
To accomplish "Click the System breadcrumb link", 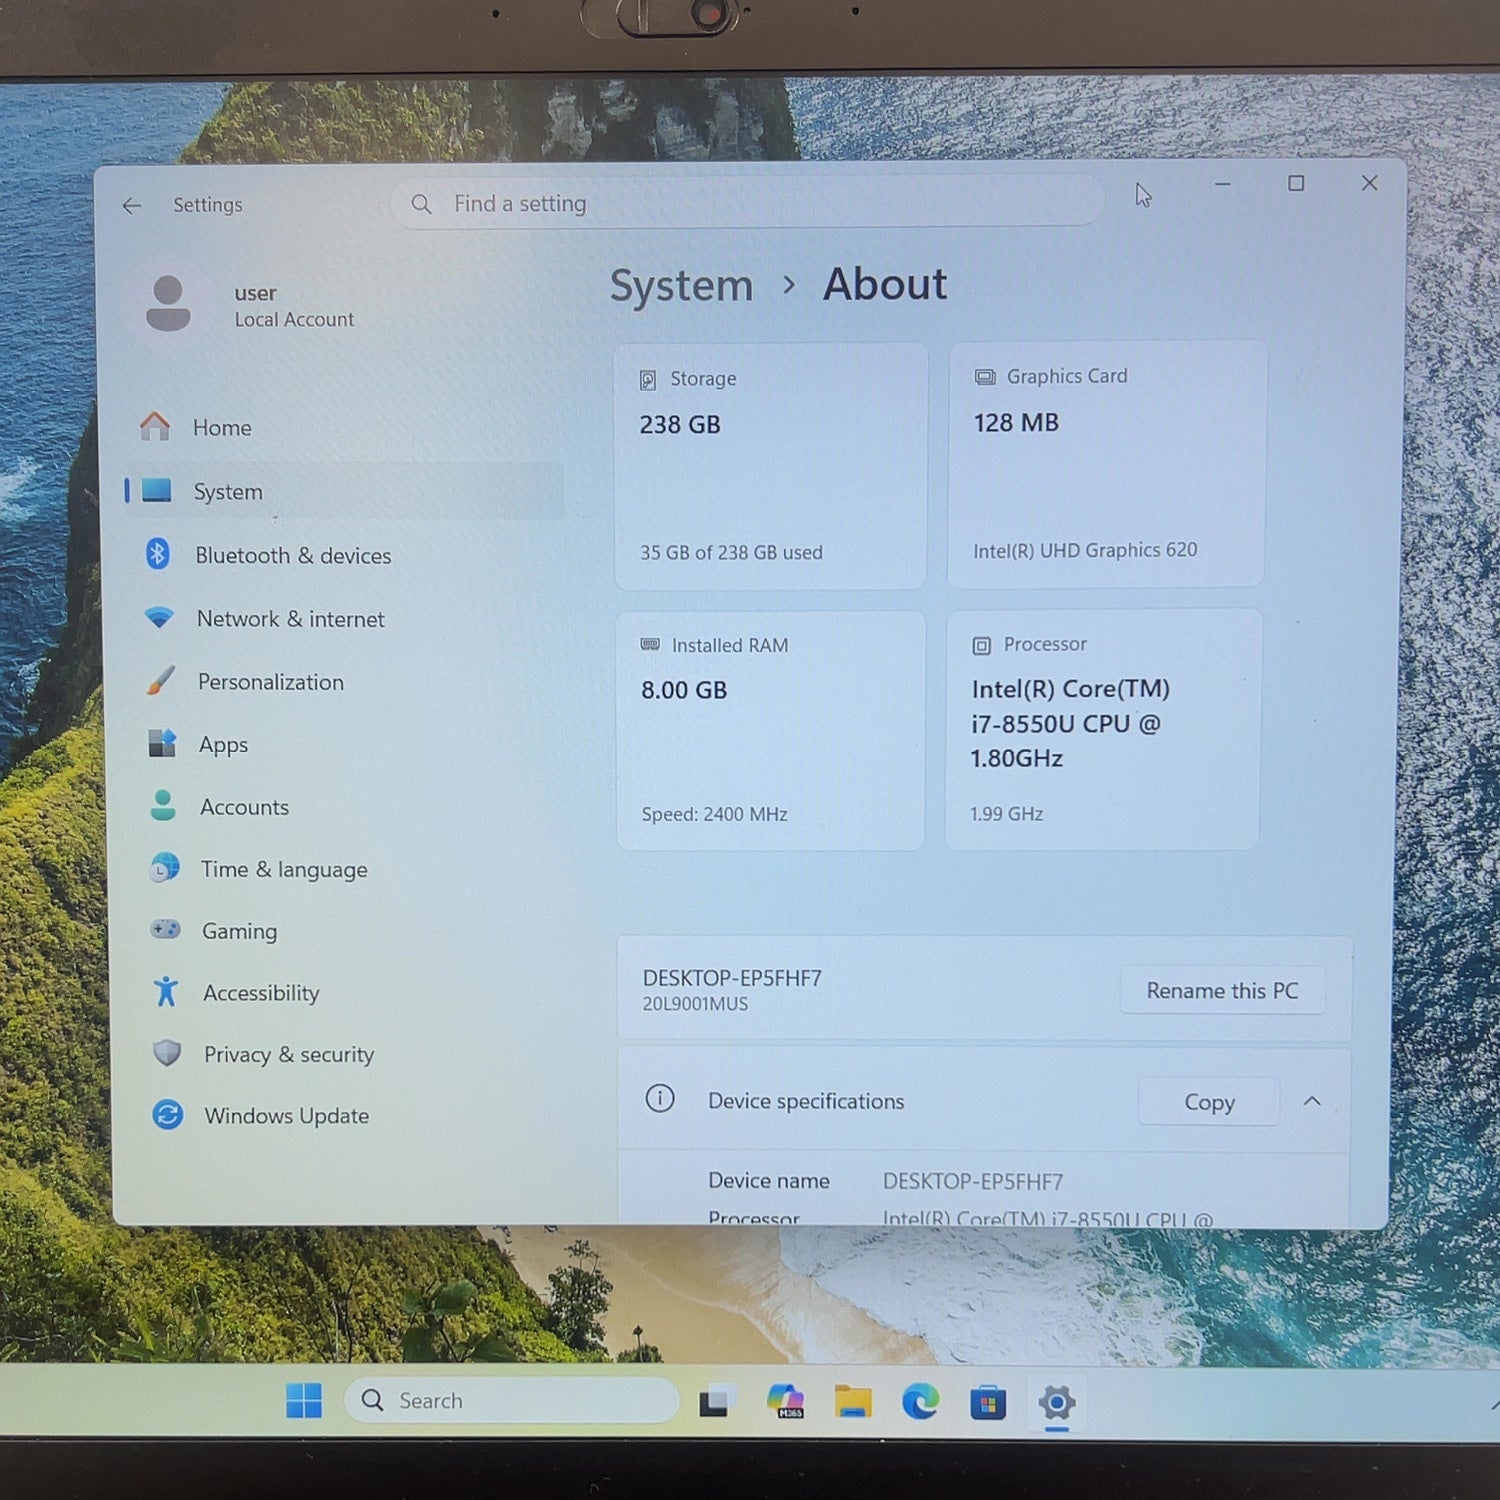I will coord(681,286).
